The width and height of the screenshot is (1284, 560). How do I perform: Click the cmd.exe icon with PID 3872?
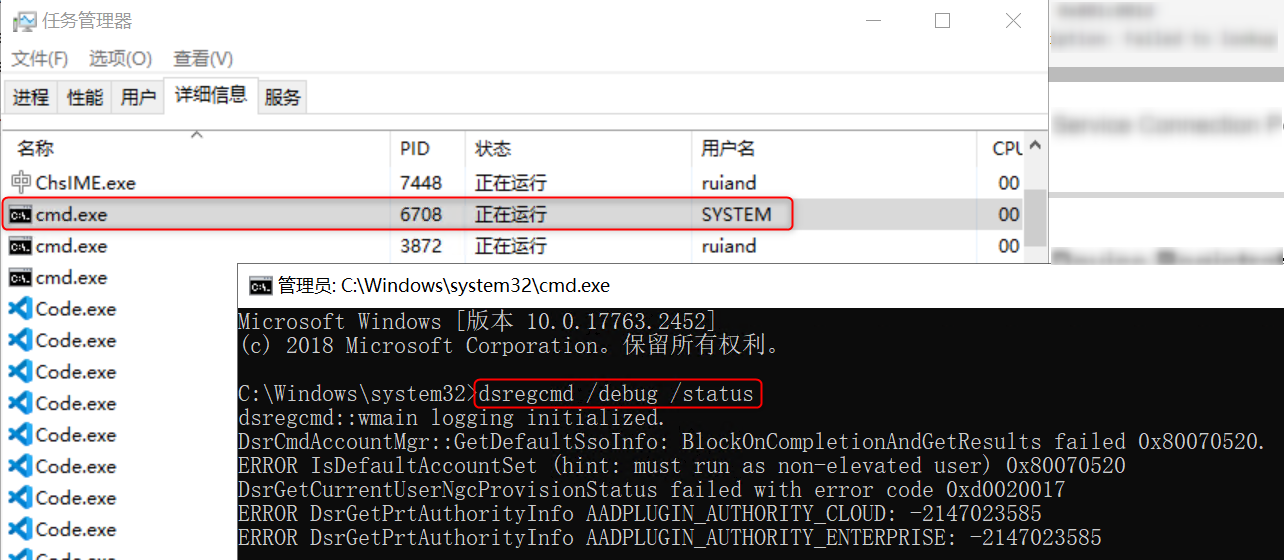pyautogui.click(x=20, y=246)
